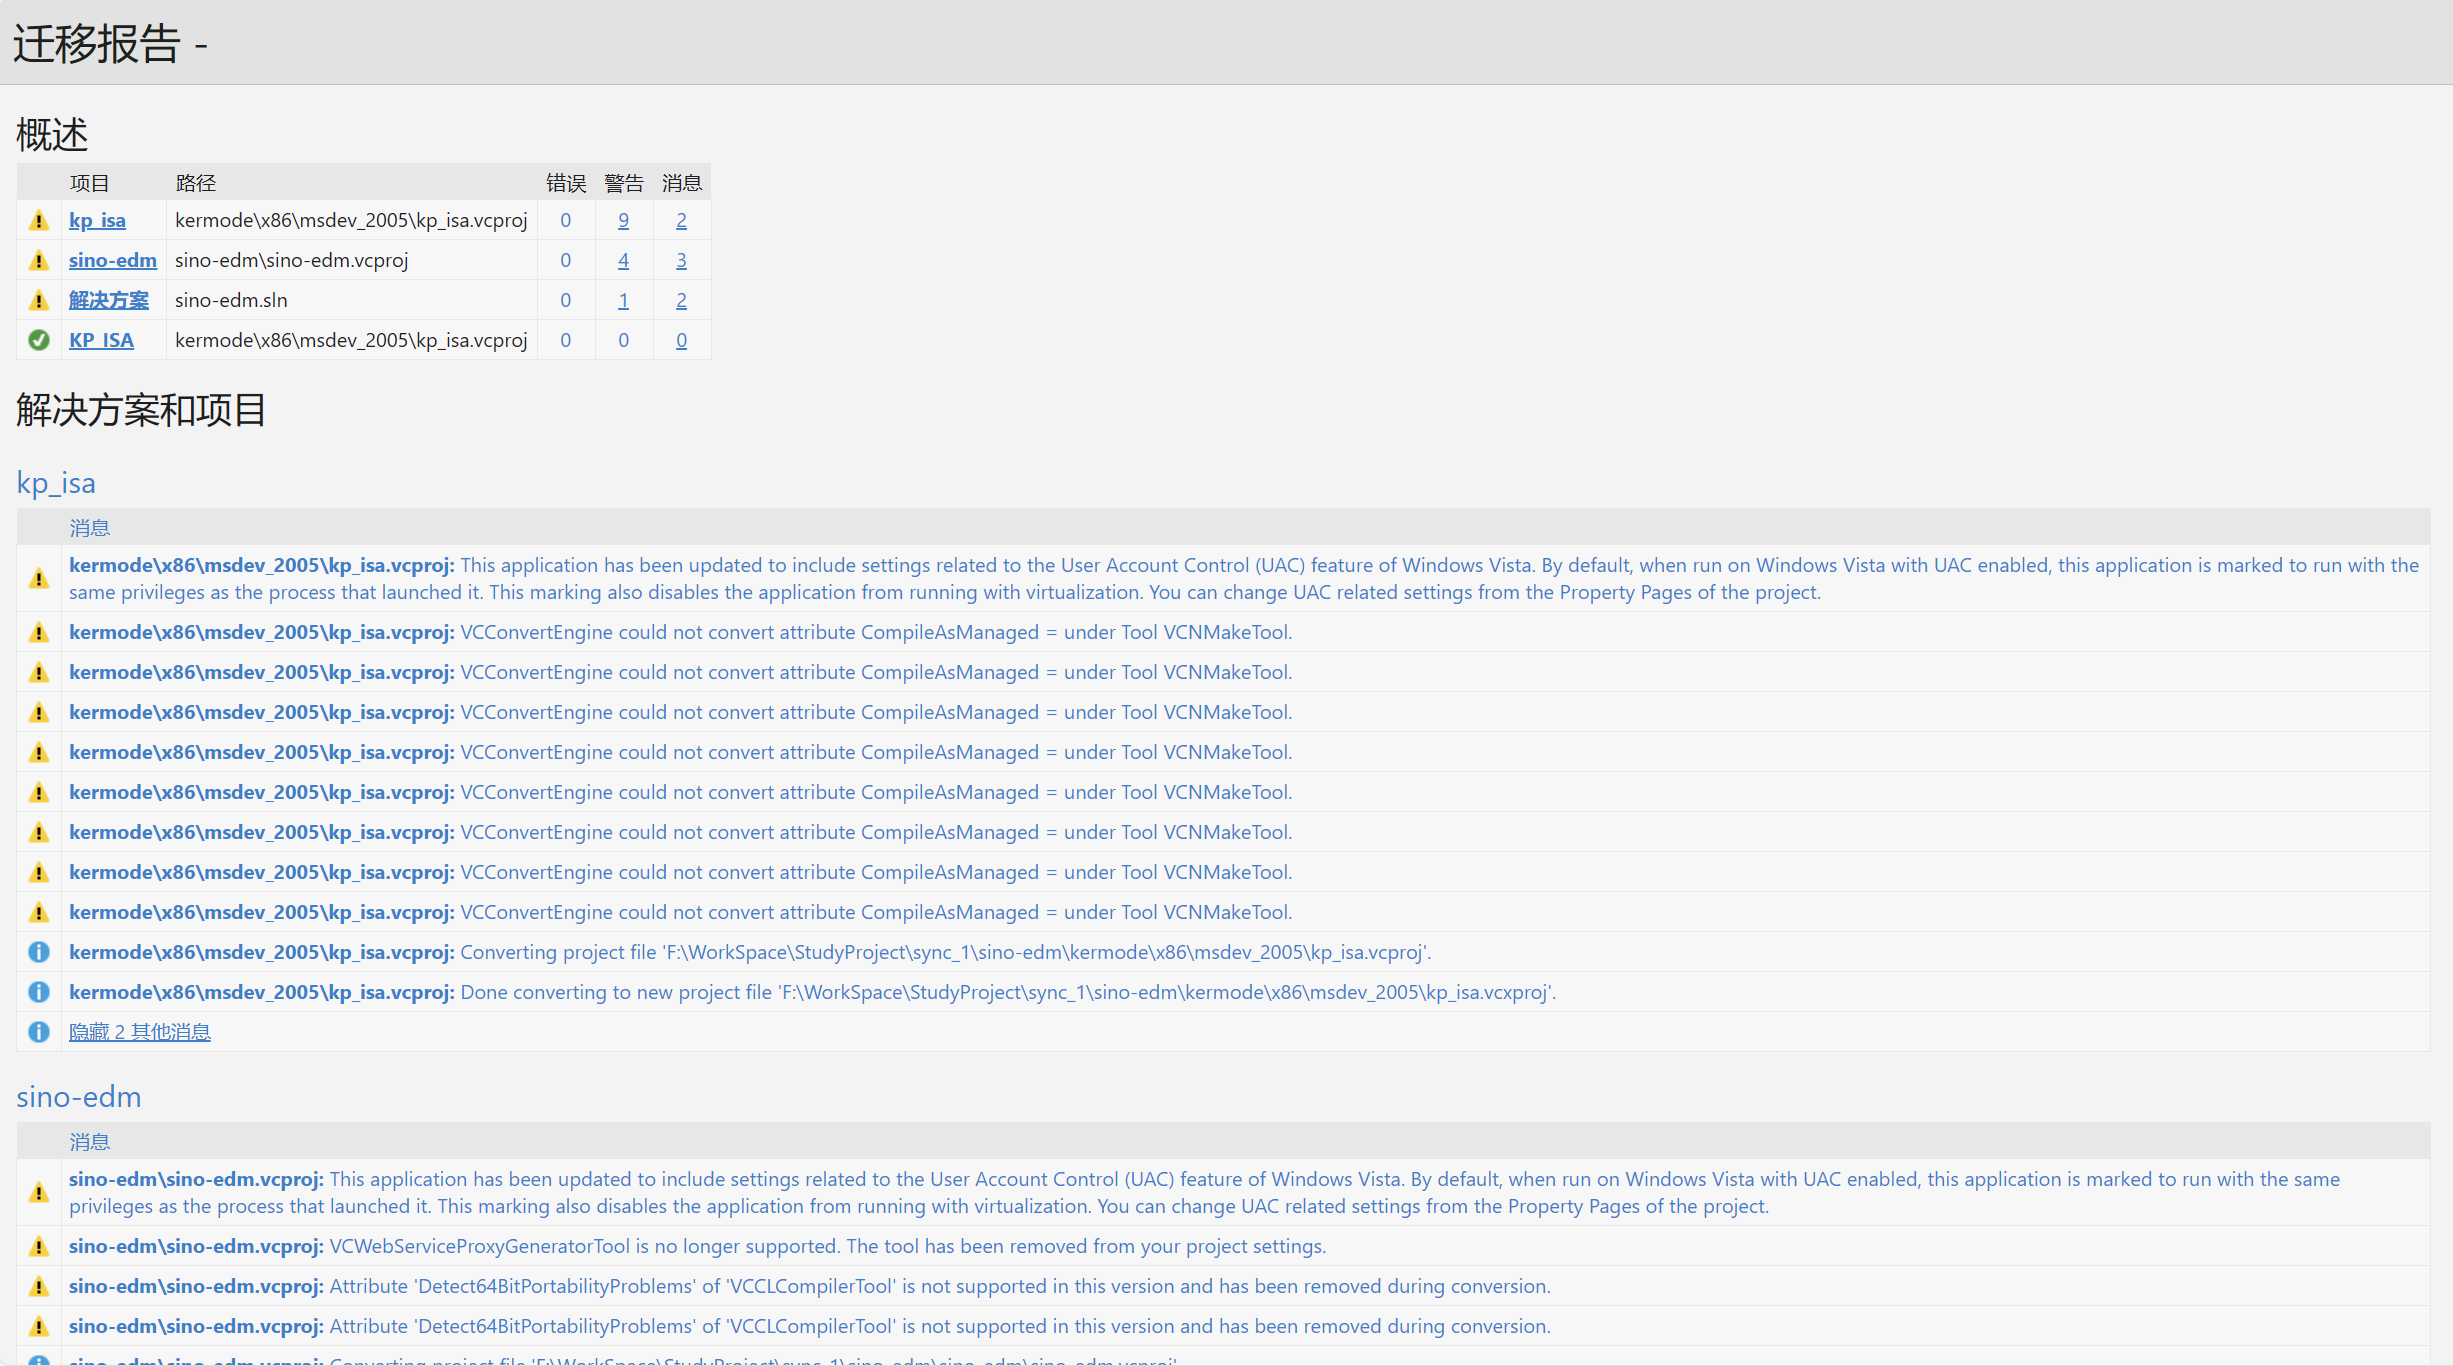Click the 消息 header of the kp_isa table
The height and width of the screenshot is (1366, 2453).
click(x=89, y=527)
